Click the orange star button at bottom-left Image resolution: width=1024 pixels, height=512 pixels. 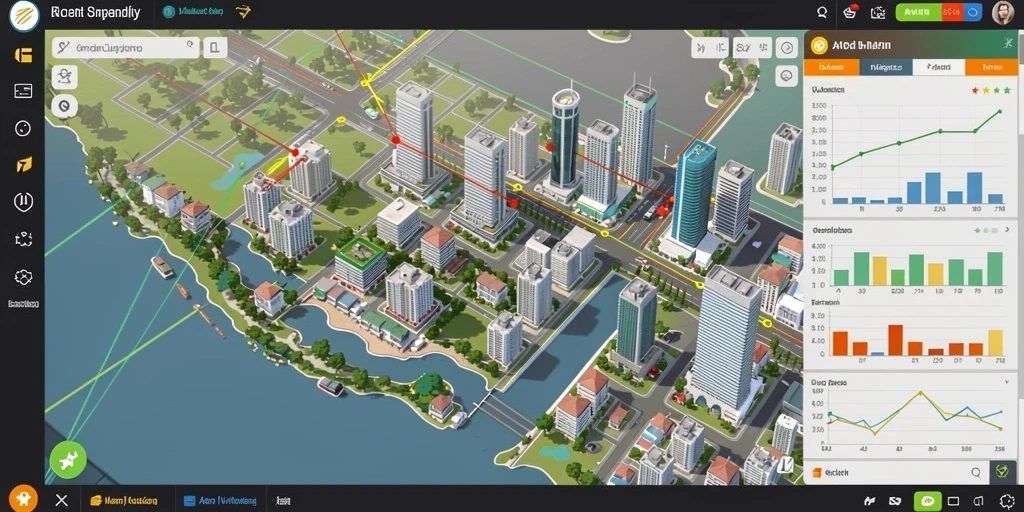[x=24, y=500]
